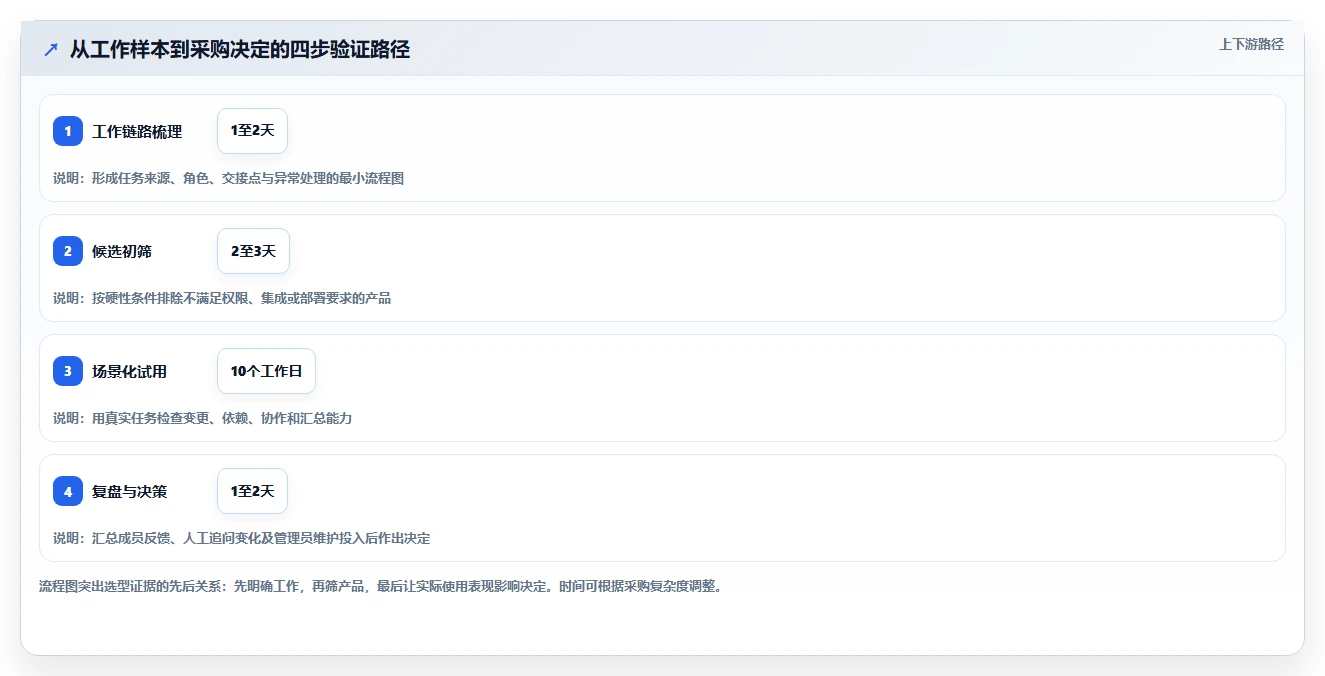Image resolution: width=1325 pixels, height=676 pixels.
Task: Select the 复盘与决策 step name
Action: coord(129,491)
